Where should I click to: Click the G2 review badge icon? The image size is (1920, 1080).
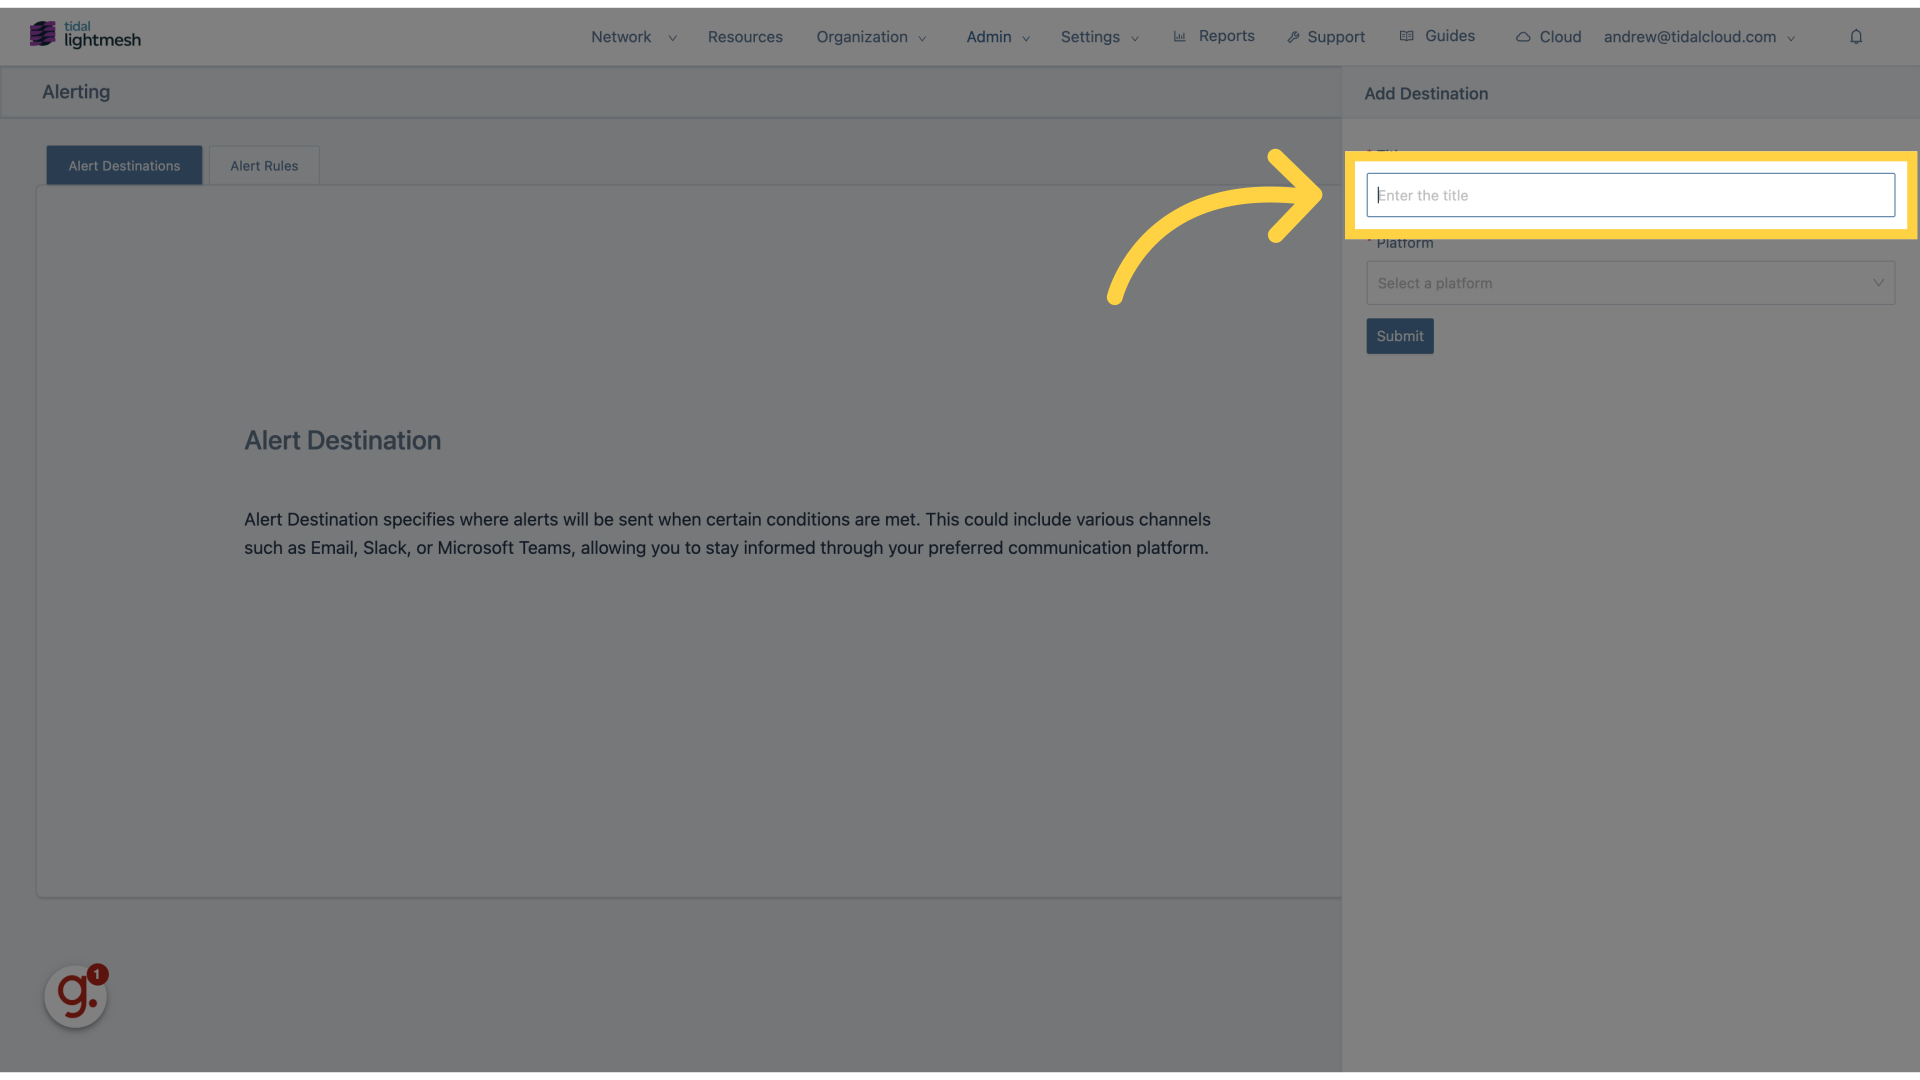pos(75,994)
